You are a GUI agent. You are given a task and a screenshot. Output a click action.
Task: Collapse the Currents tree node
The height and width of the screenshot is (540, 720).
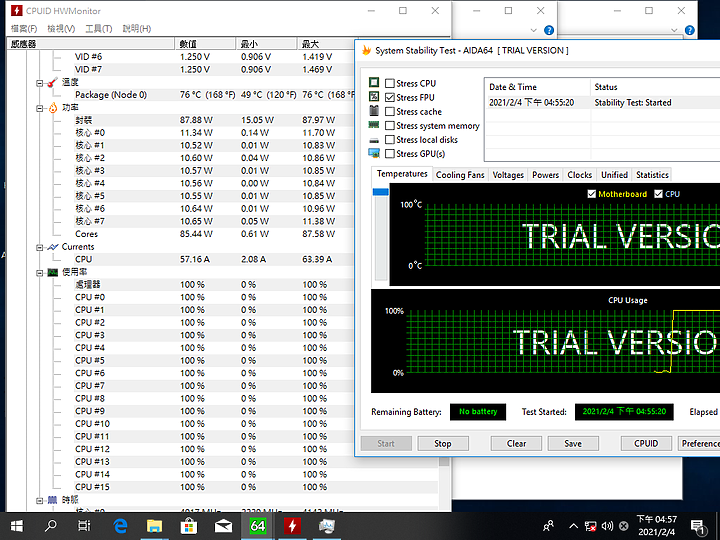point(39,248)
